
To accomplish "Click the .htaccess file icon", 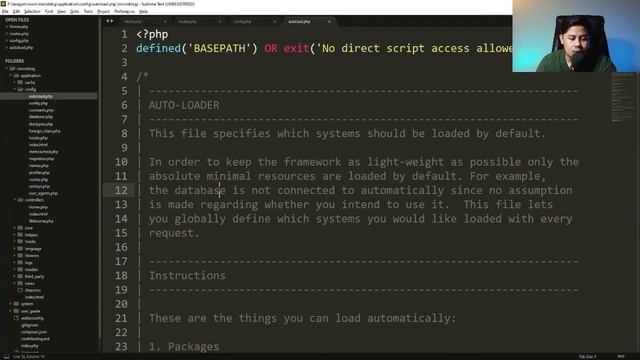I will (20, 290).
